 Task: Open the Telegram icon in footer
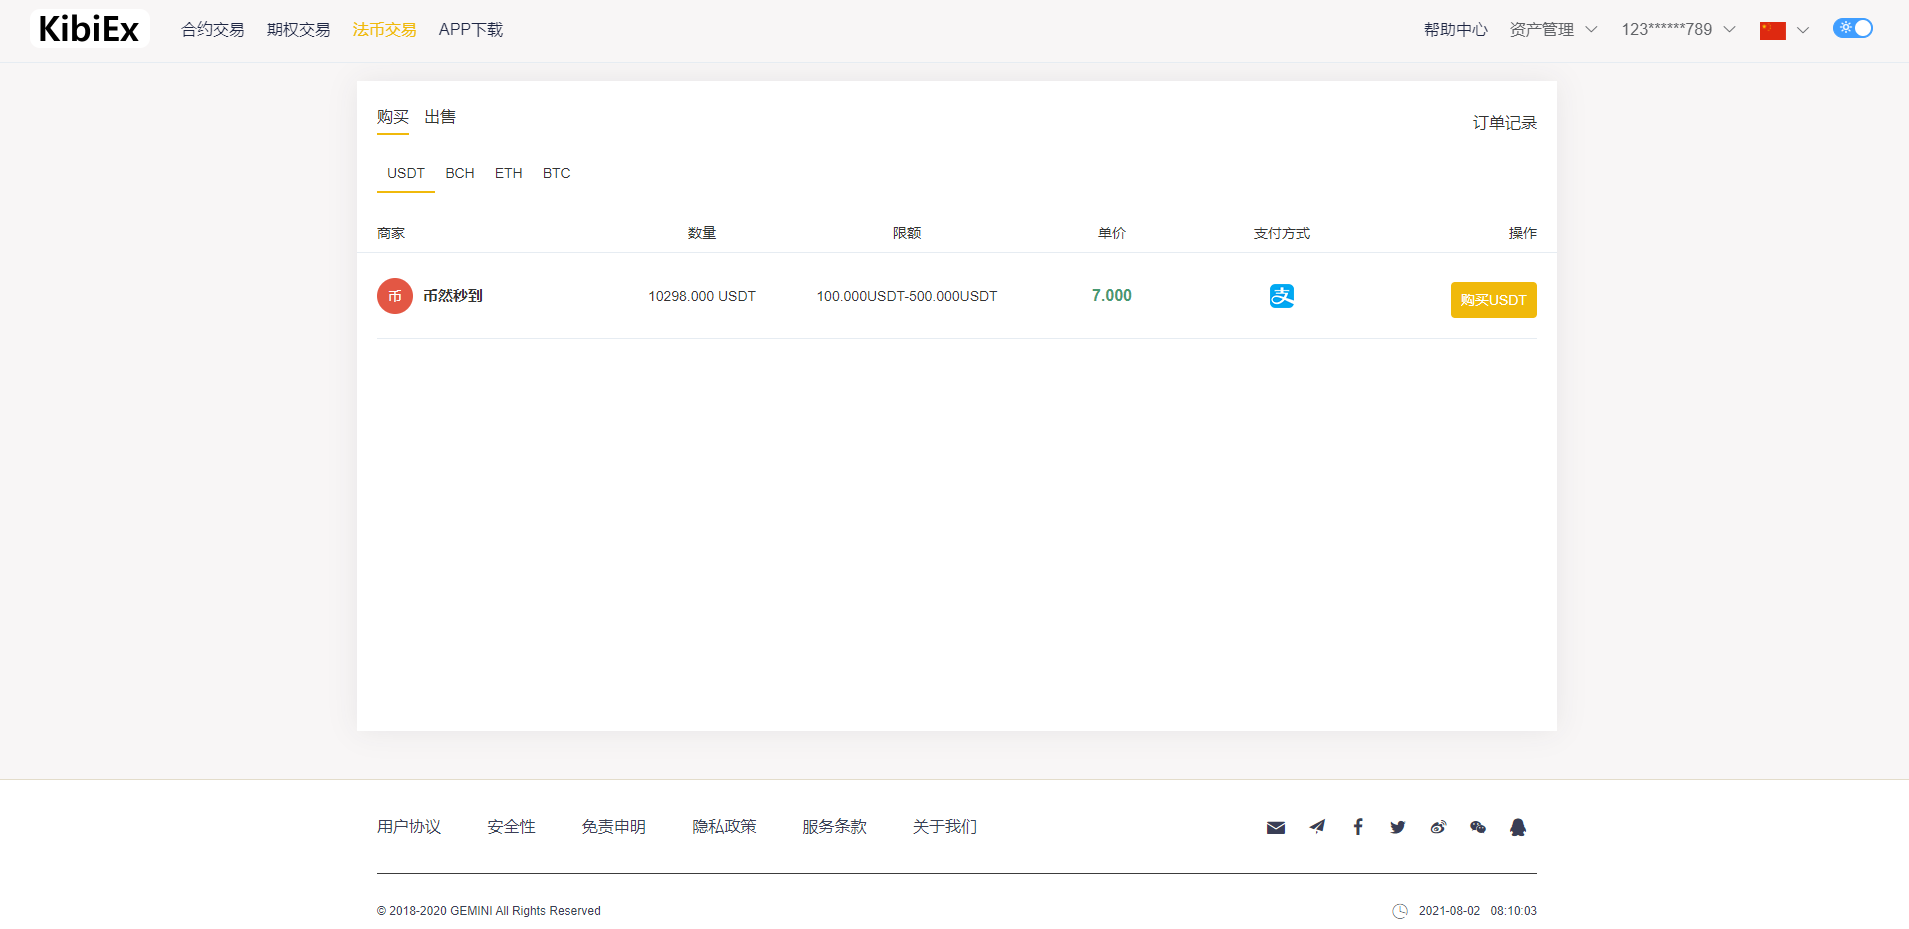[x=1317, y=827]
